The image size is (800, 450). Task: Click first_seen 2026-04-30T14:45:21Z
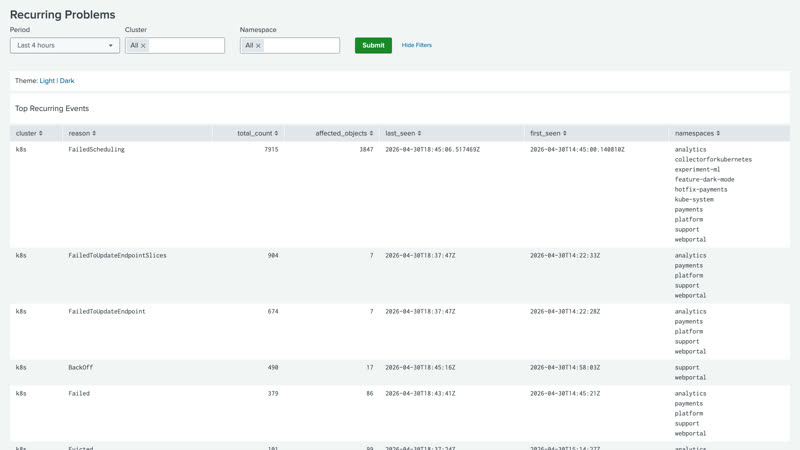(565, 394)
